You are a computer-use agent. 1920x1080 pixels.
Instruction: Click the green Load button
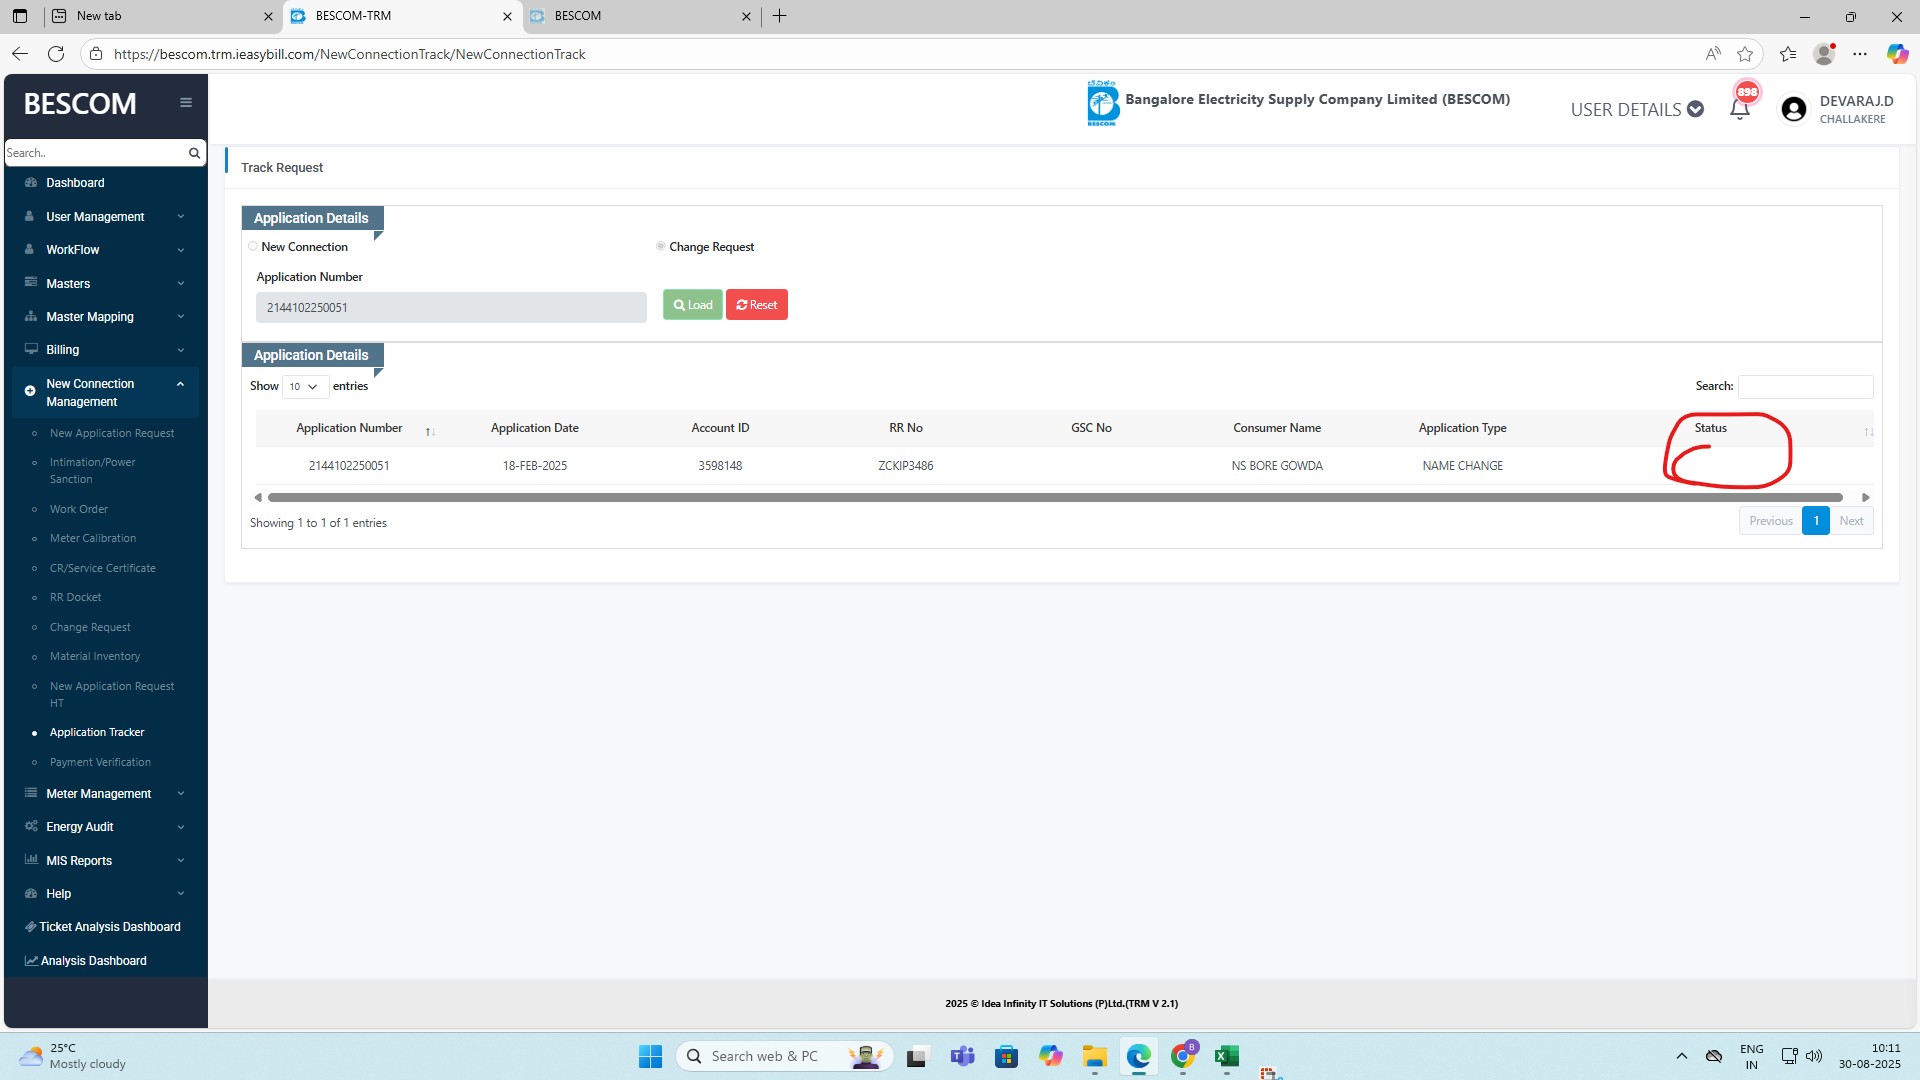(692, 305)
